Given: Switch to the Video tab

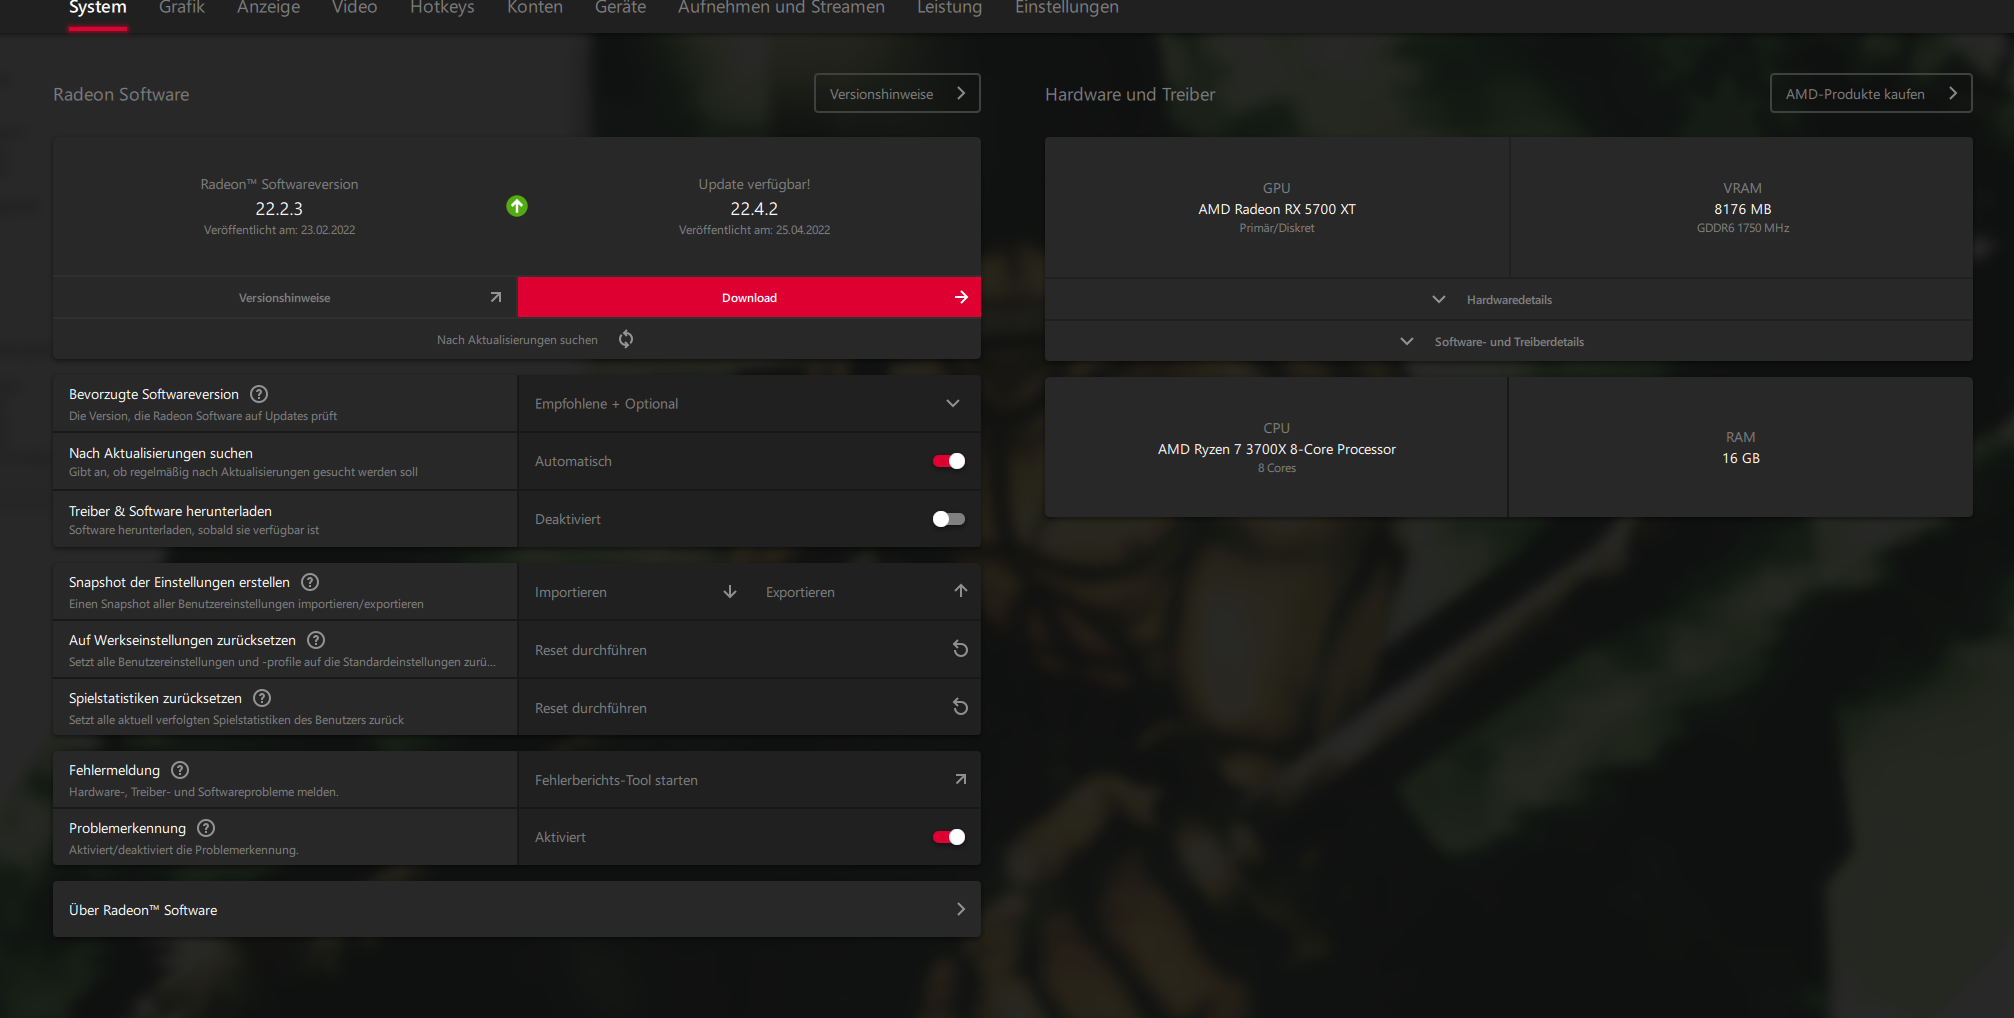Looking at the screenshot, I should pyautogui.click(x=355, y=8).
